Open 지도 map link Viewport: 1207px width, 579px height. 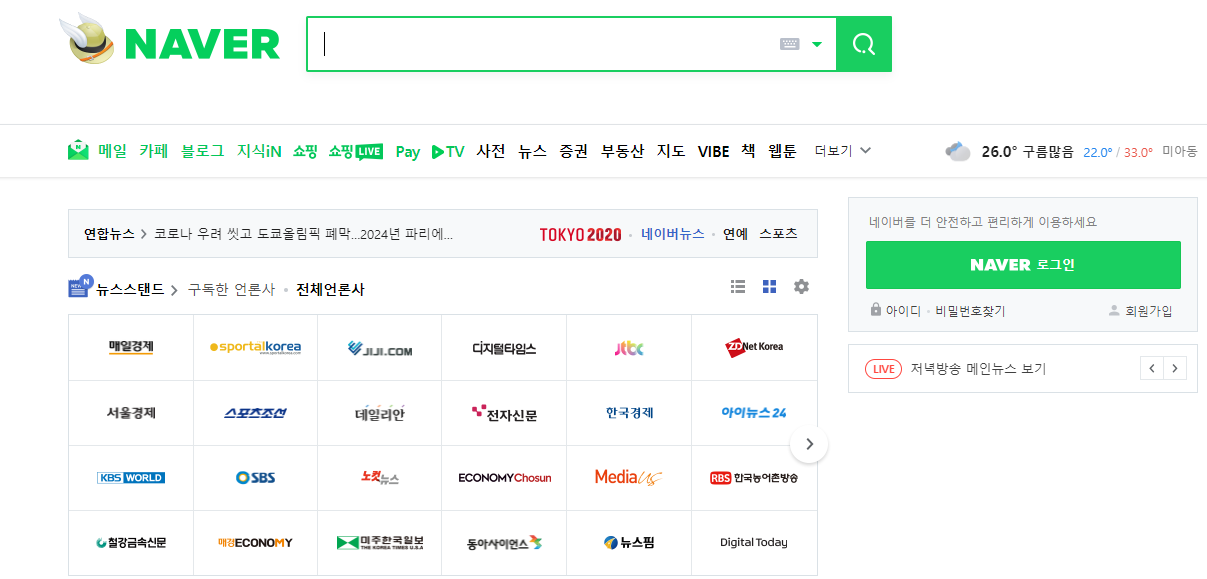(671, 151)
